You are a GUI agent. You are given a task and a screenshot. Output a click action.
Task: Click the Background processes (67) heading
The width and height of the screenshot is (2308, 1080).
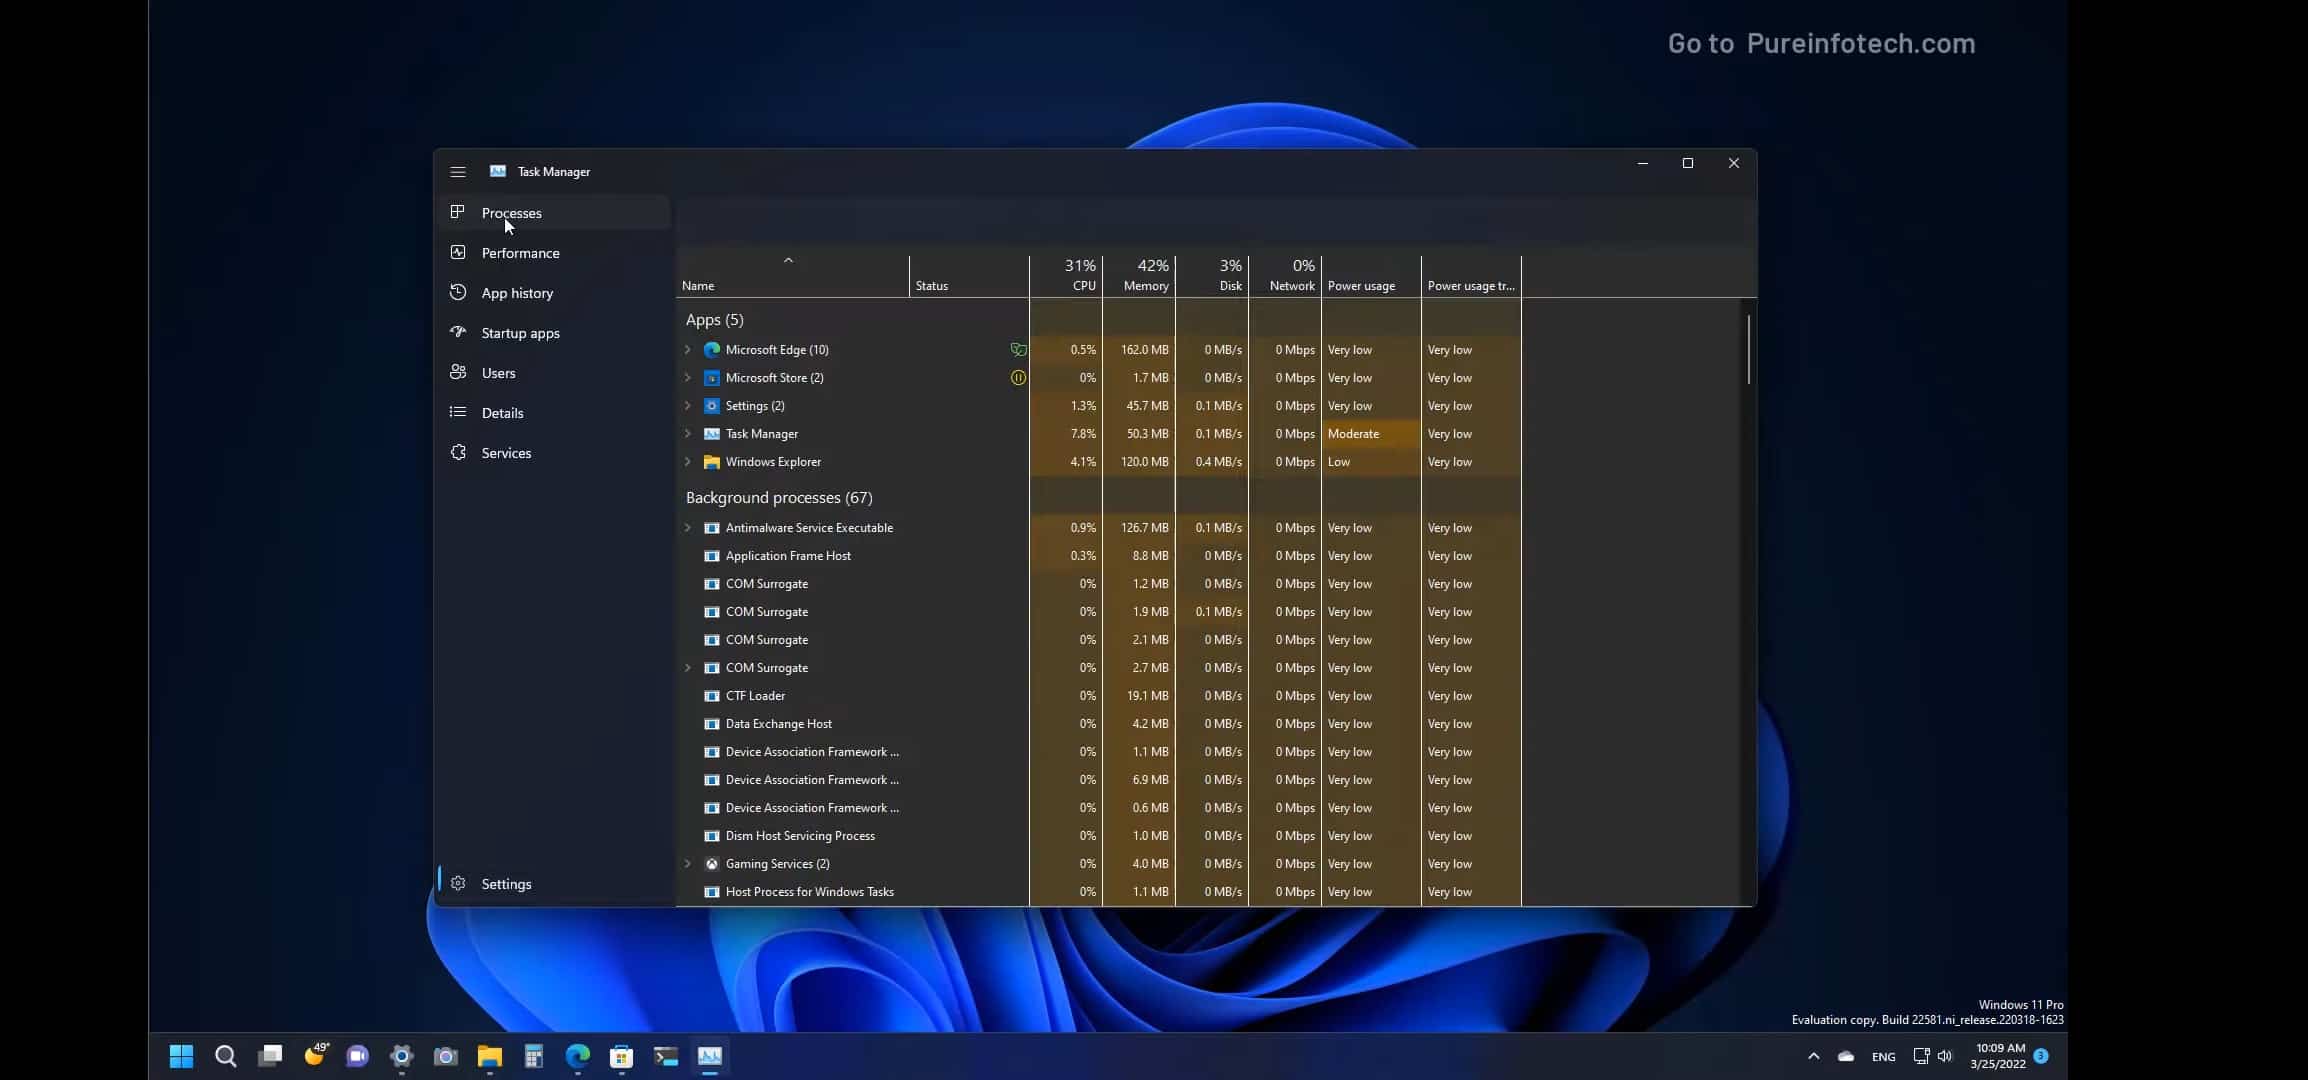779,498
